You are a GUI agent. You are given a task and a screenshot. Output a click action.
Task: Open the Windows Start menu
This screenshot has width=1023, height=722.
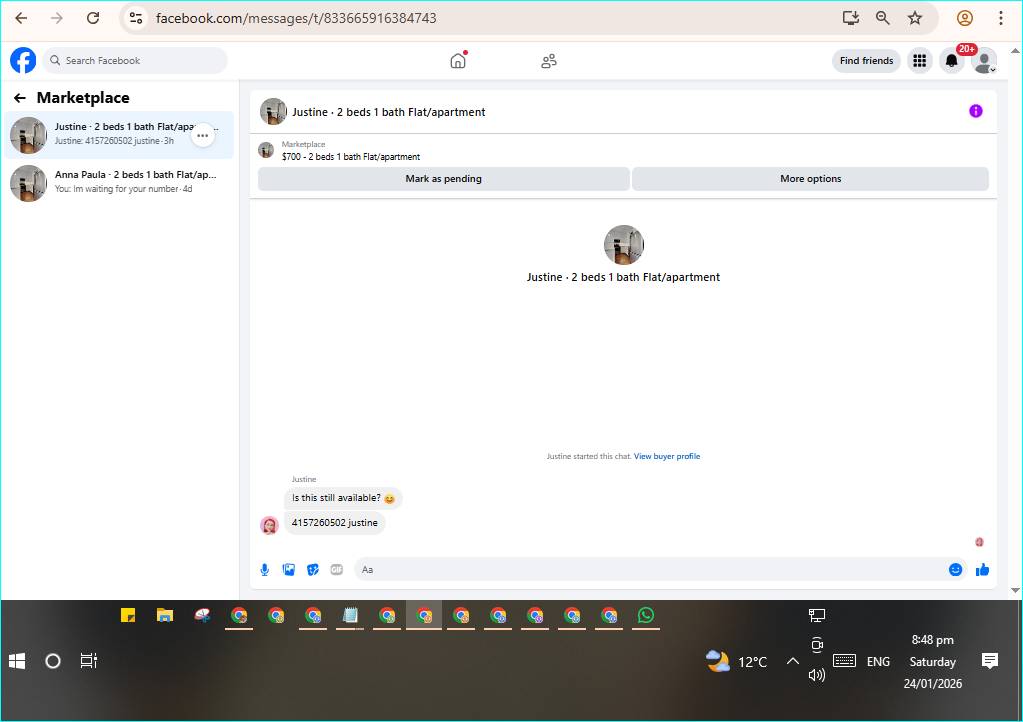[x=17, y=661]
